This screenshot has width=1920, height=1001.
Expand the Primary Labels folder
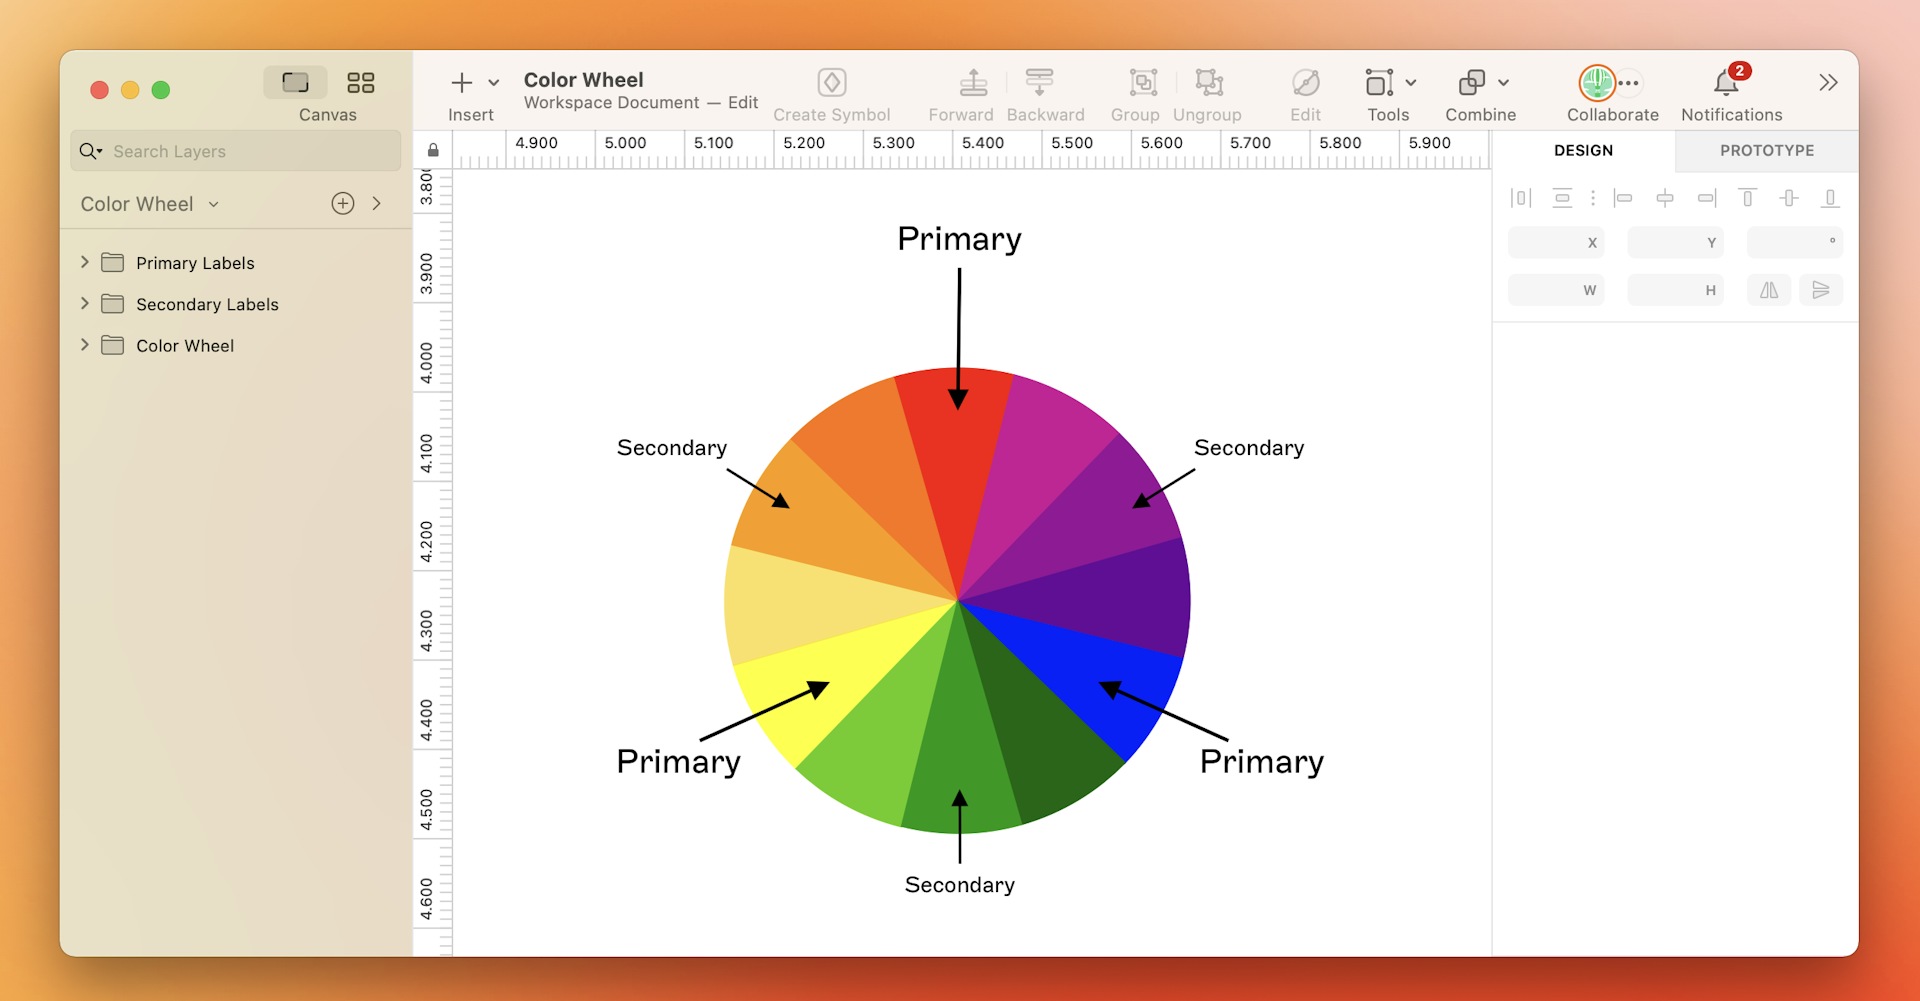(x=84, y=262)
